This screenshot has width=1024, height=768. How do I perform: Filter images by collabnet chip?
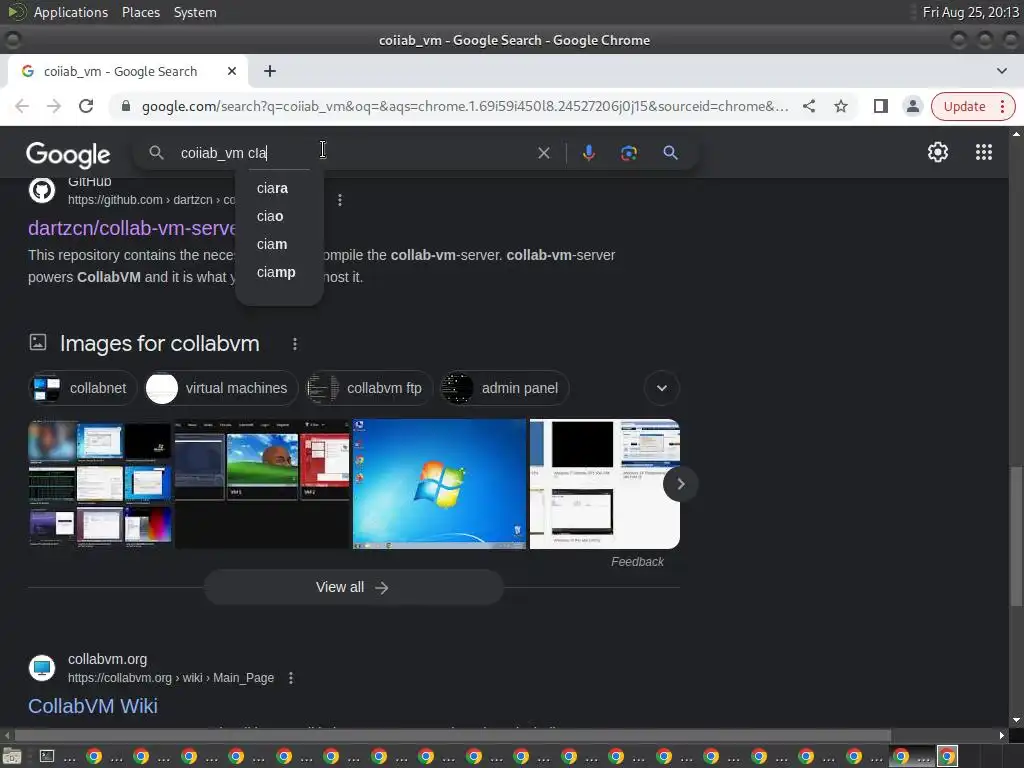click(82, 388)
